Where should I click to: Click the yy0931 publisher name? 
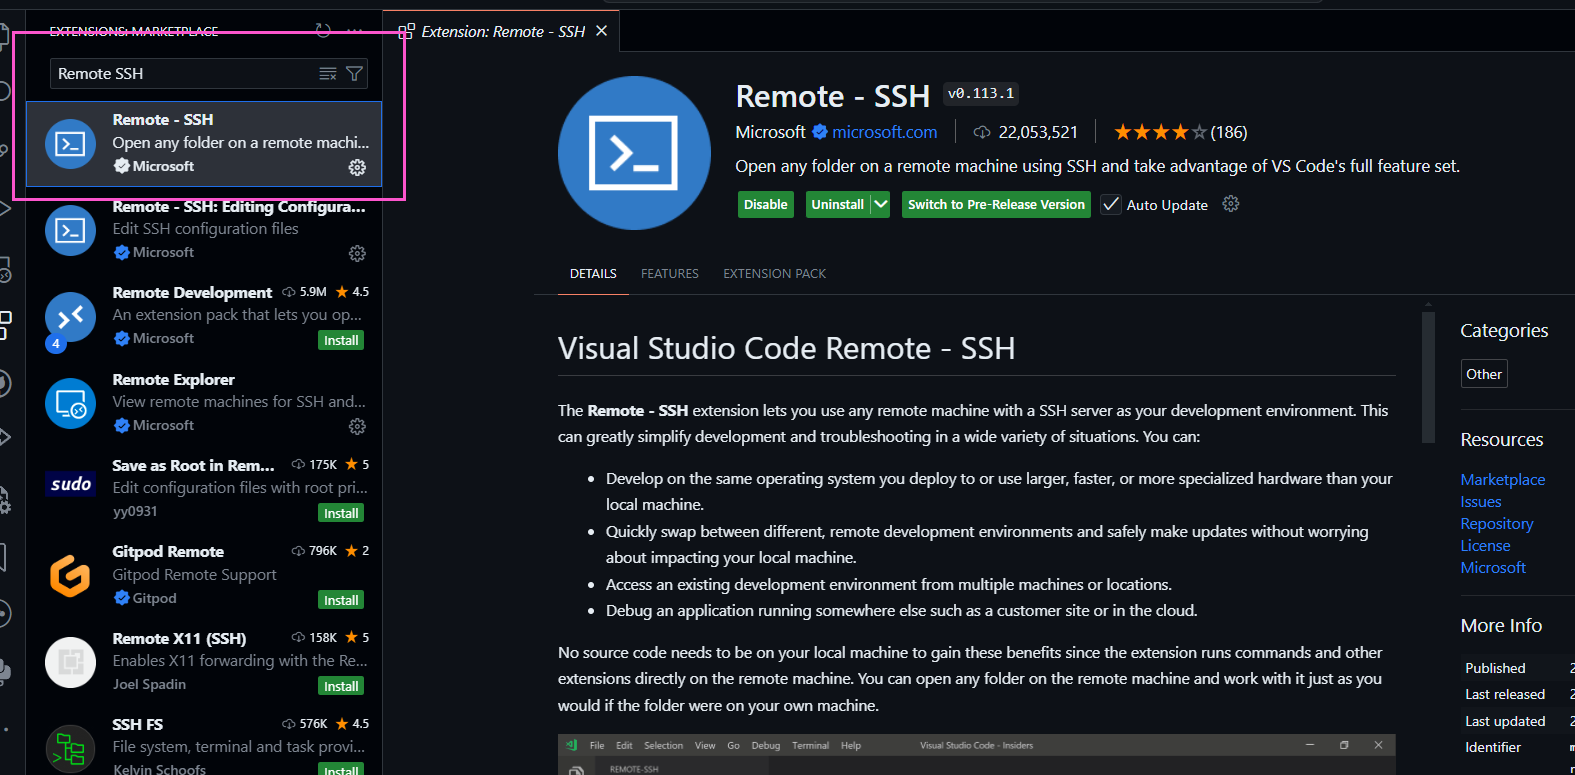[135, 511]
